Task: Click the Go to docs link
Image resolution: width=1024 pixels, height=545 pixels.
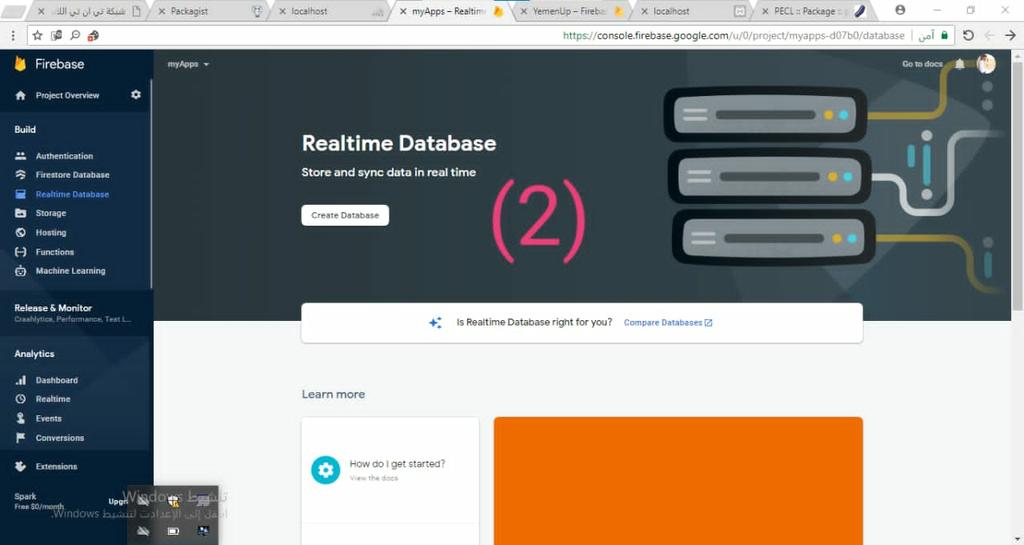Action: coord(922,64)
